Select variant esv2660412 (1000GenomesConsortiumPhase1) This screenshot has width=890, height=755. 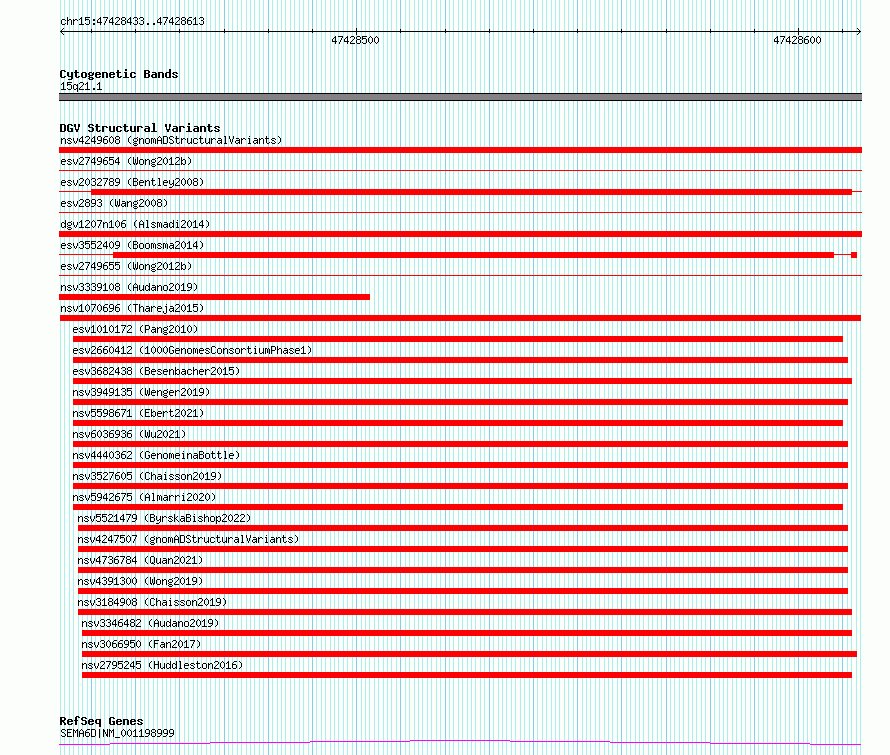192,350
